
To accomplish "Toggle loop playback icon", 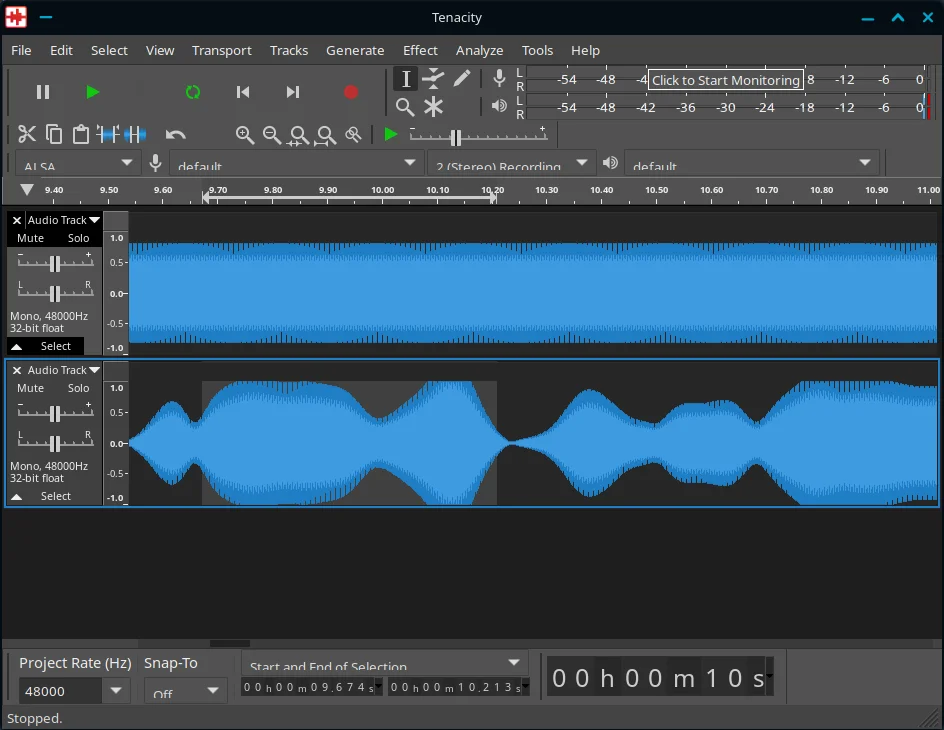I will (193, 92).
